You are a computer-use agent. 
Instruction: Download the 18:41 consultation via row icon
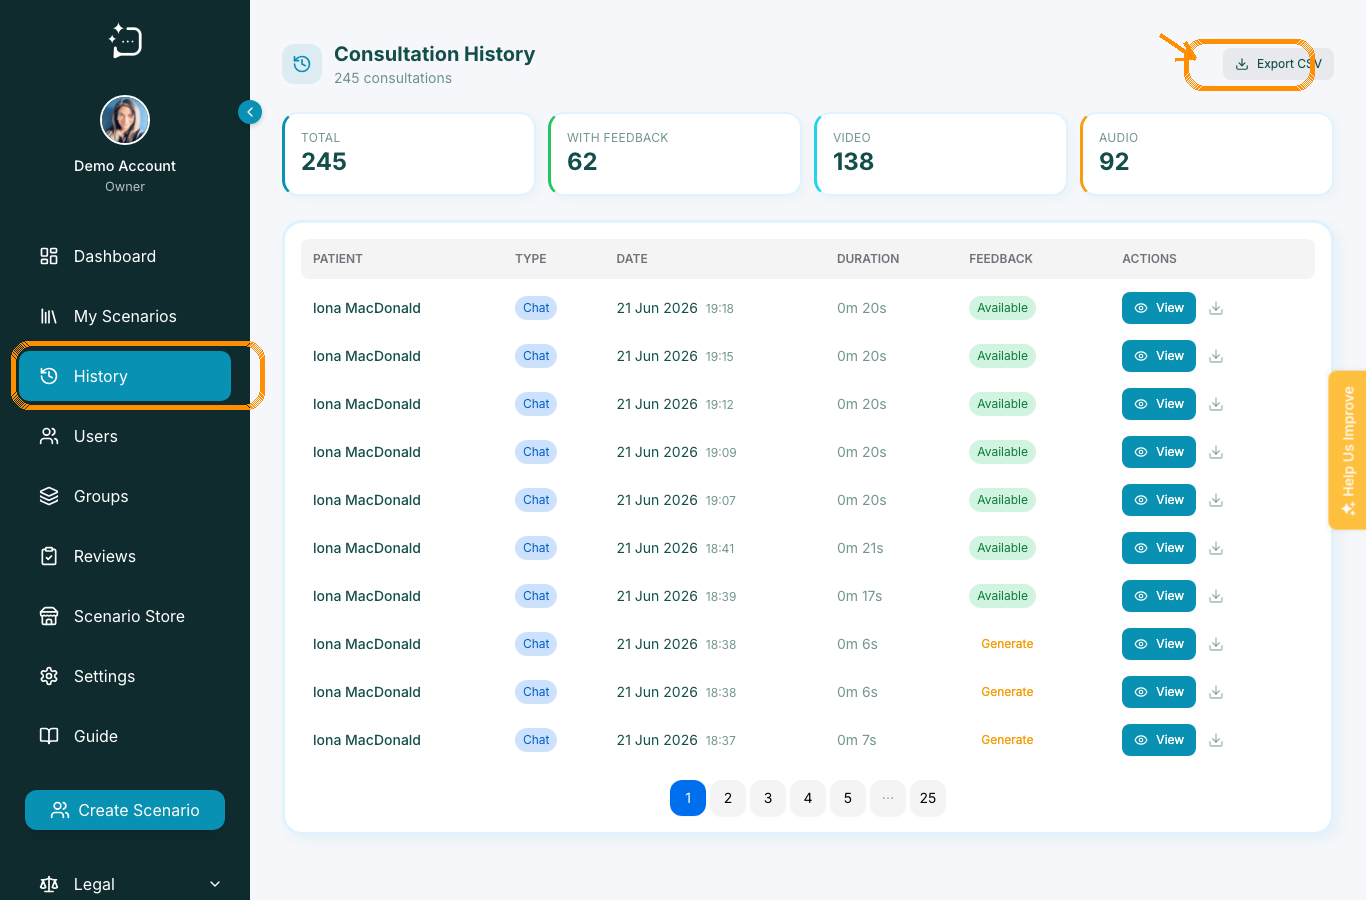(x=1216, y=548)
